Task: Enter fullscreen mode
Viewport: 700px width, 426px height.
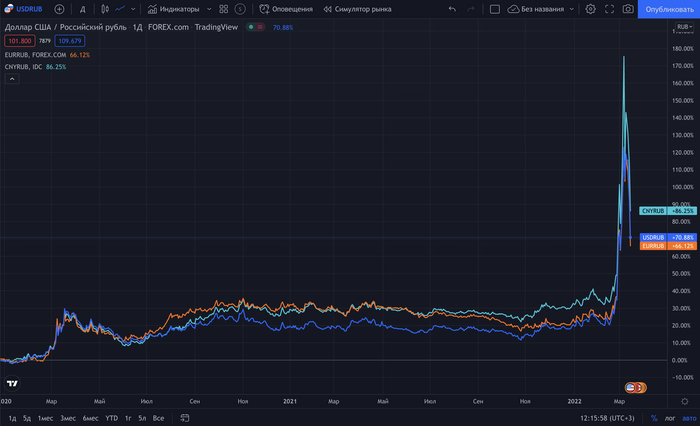Action: pos(609,9)
